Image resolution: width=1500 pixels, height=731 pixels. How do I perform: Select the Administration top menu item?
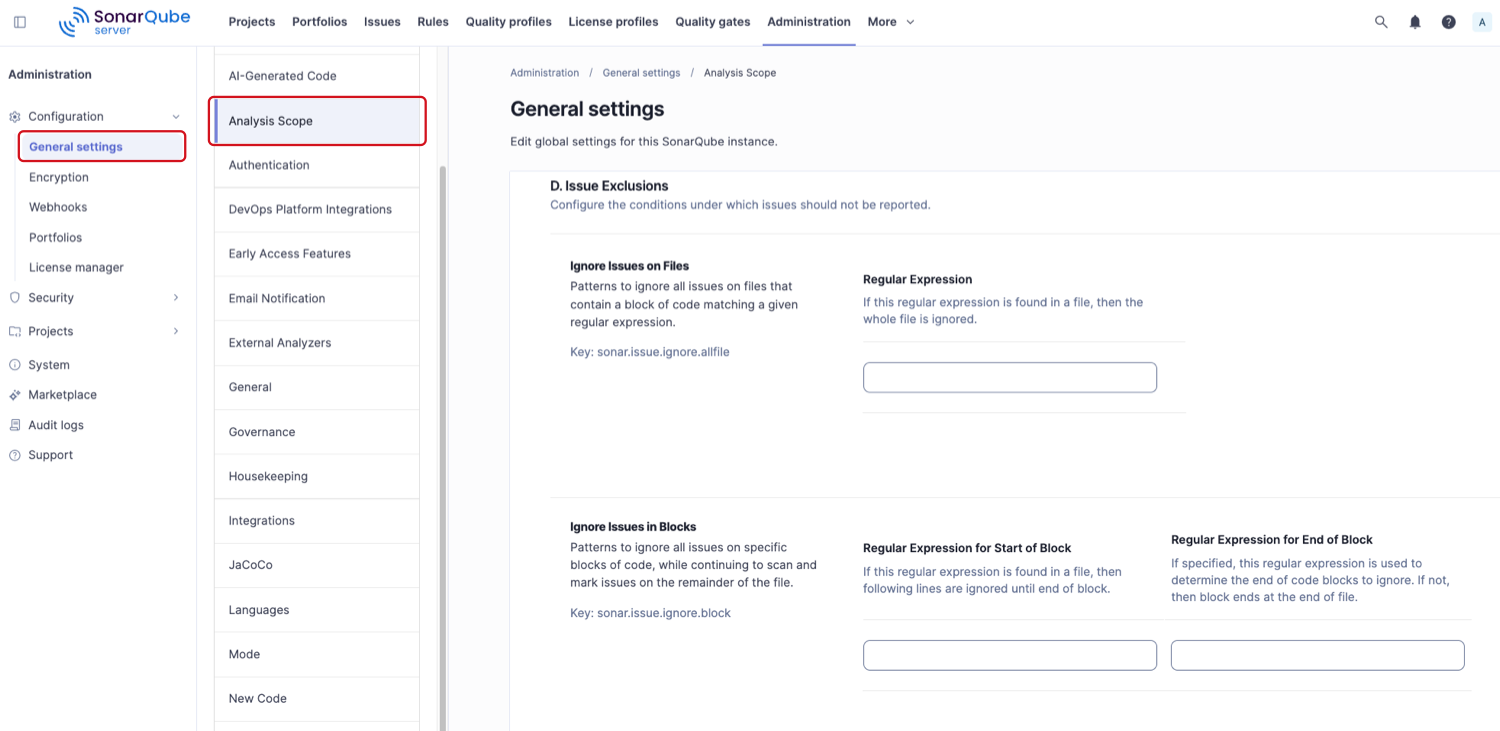(x=809, y=22)
